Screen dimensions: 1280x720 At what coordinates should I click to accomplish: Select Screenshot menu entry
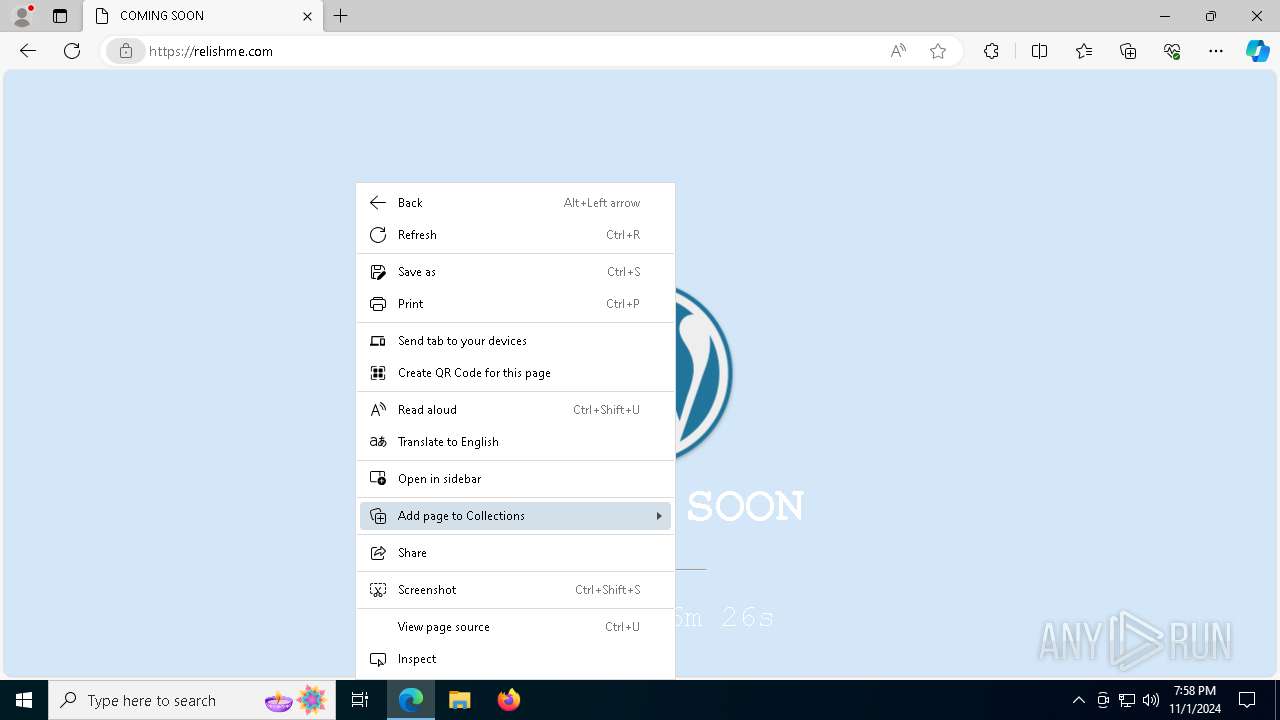(516, 590)
